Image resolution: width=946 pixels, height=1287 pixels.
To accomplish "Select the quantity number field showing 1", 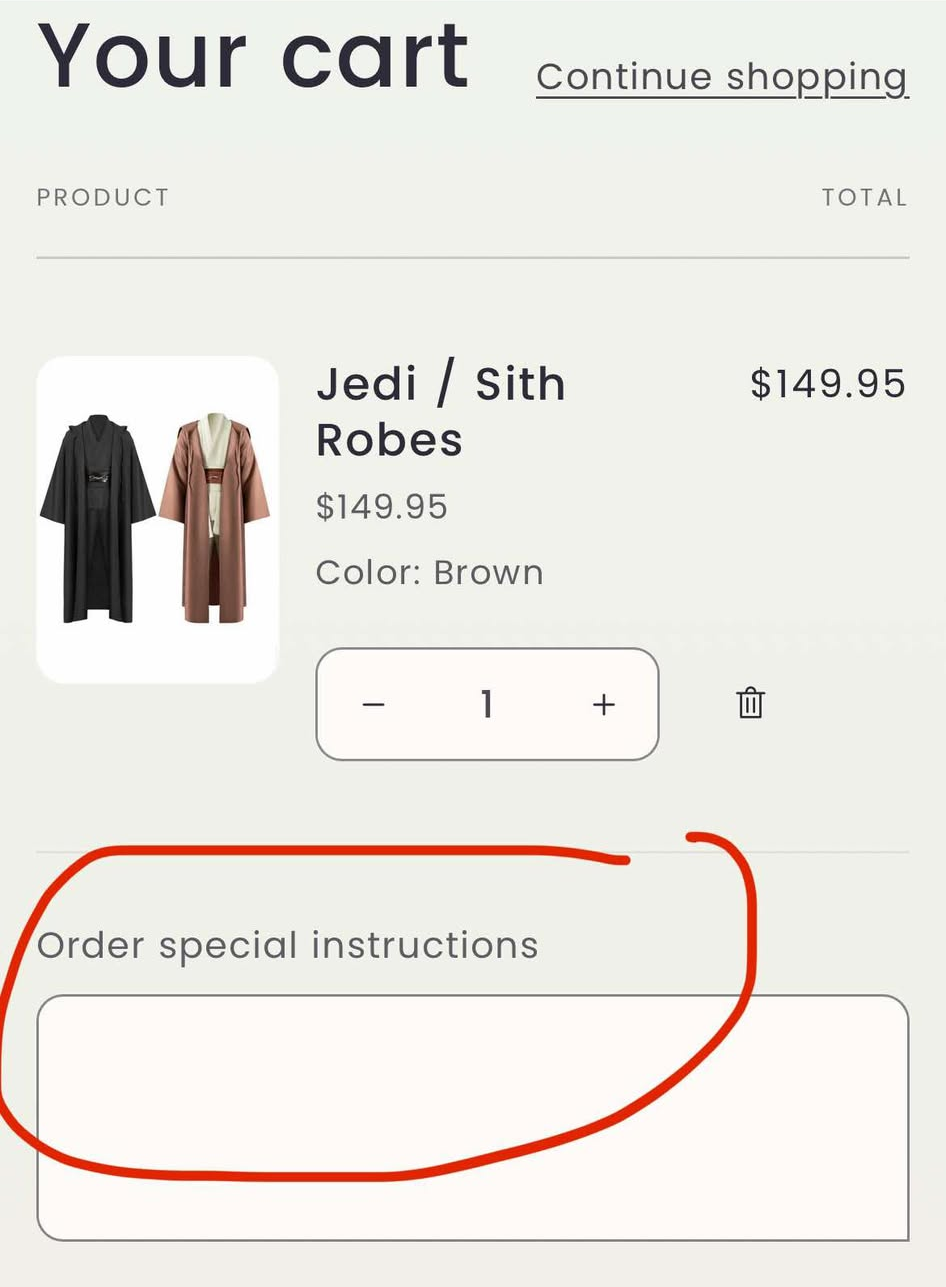I will pos(487,703).
